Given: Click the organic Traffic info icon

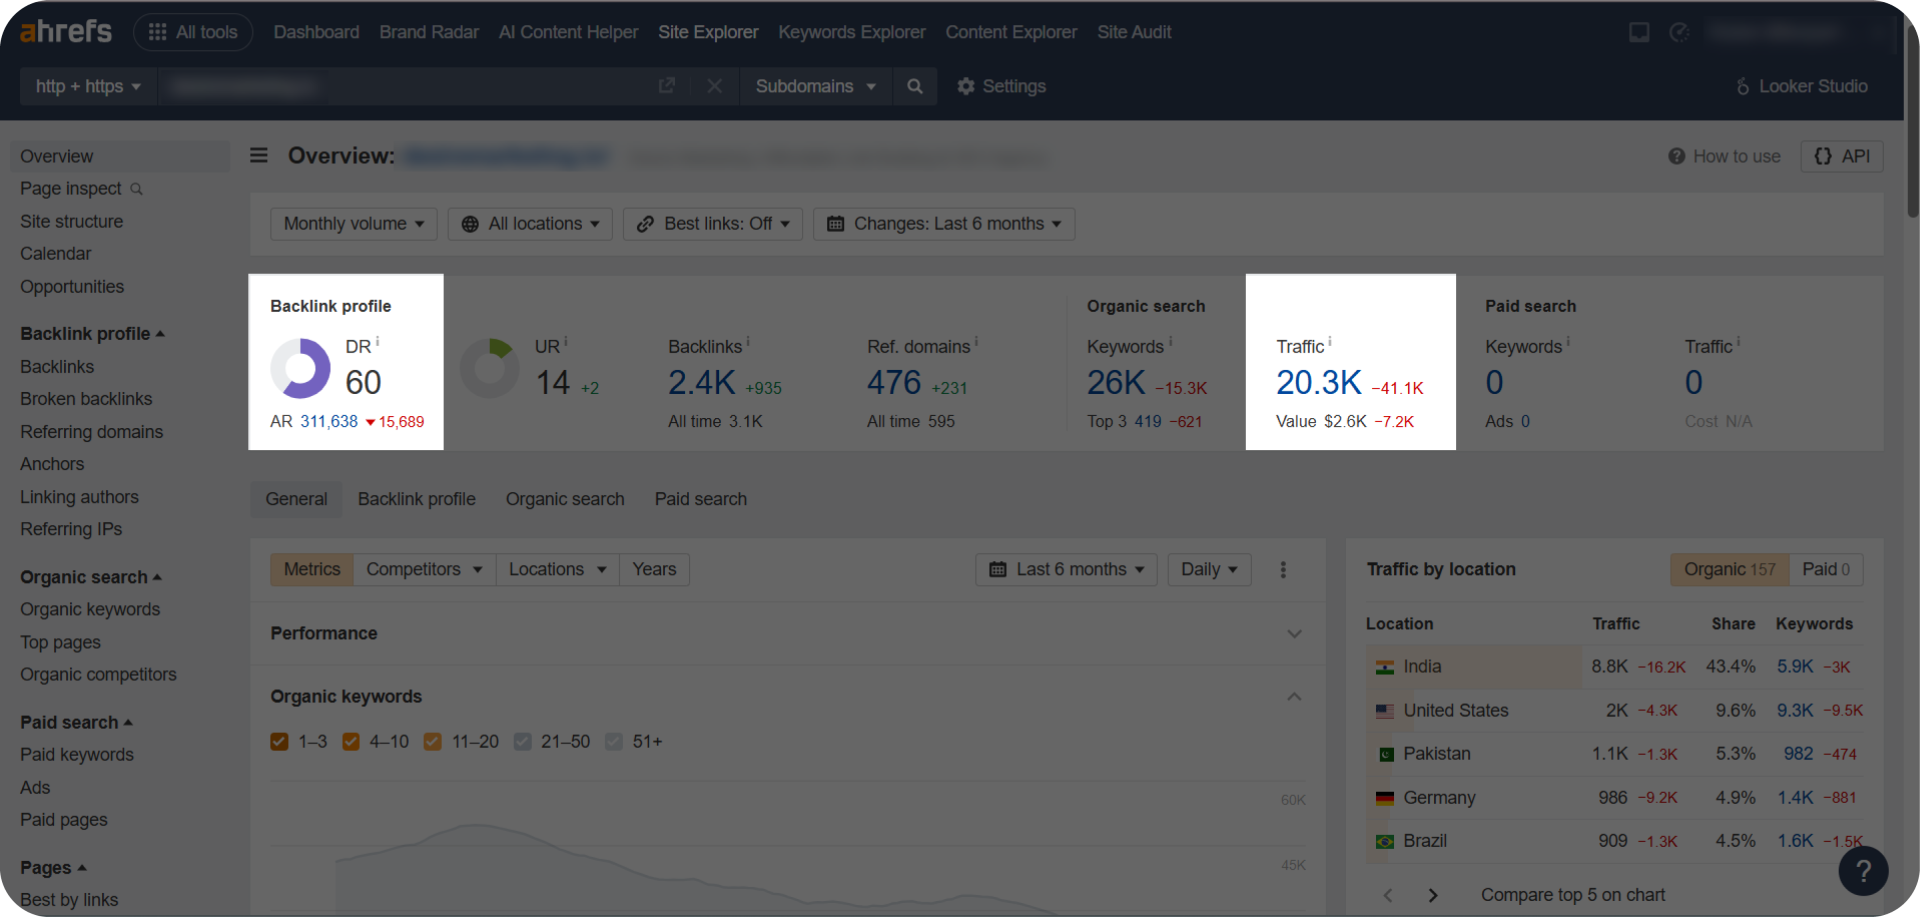Looking at the screenshot, I should [1330, 342].
